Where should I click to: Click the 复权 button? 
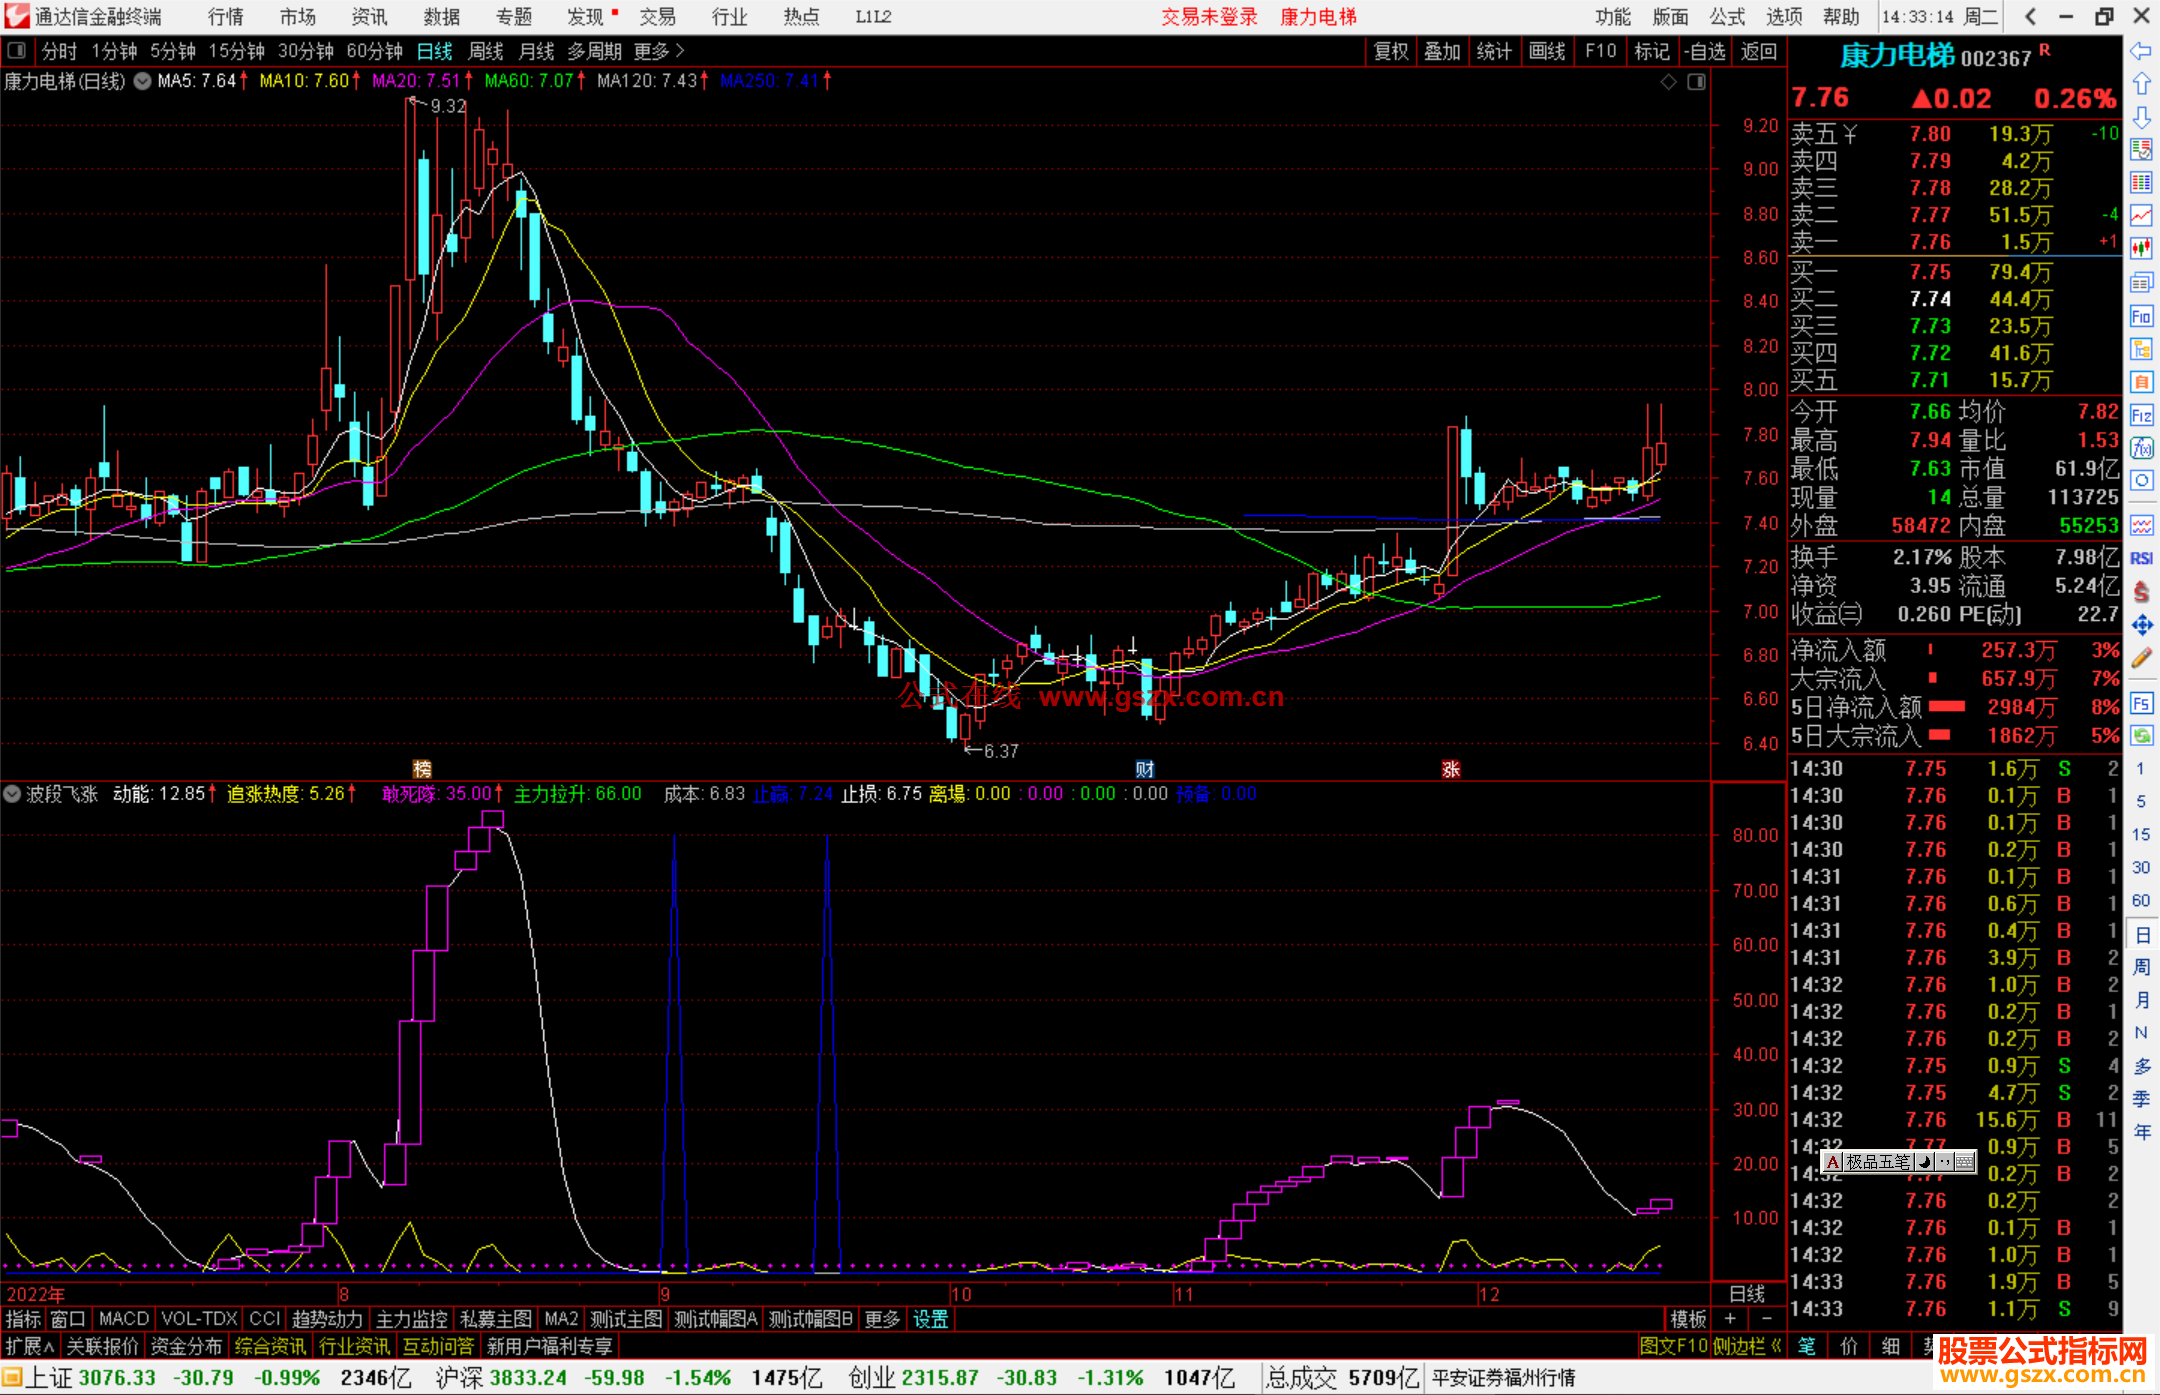[1391, 51]
